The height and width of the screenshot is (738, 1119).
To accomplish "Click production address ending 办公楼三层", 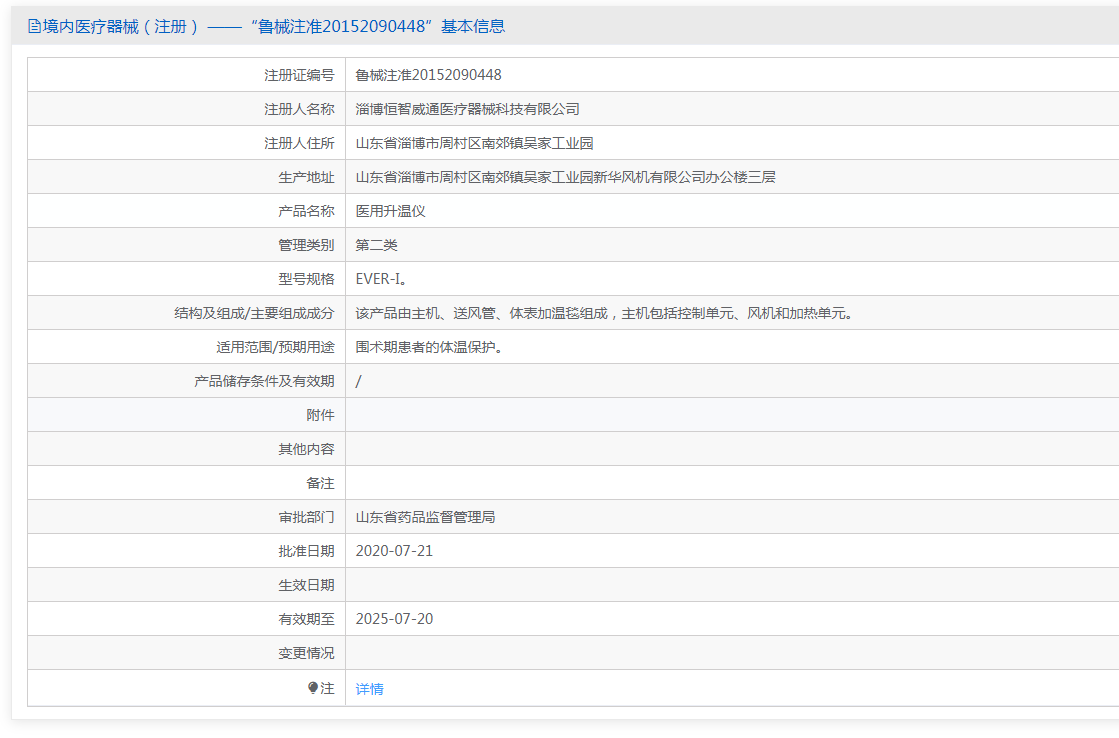I will tap(565, 177).
